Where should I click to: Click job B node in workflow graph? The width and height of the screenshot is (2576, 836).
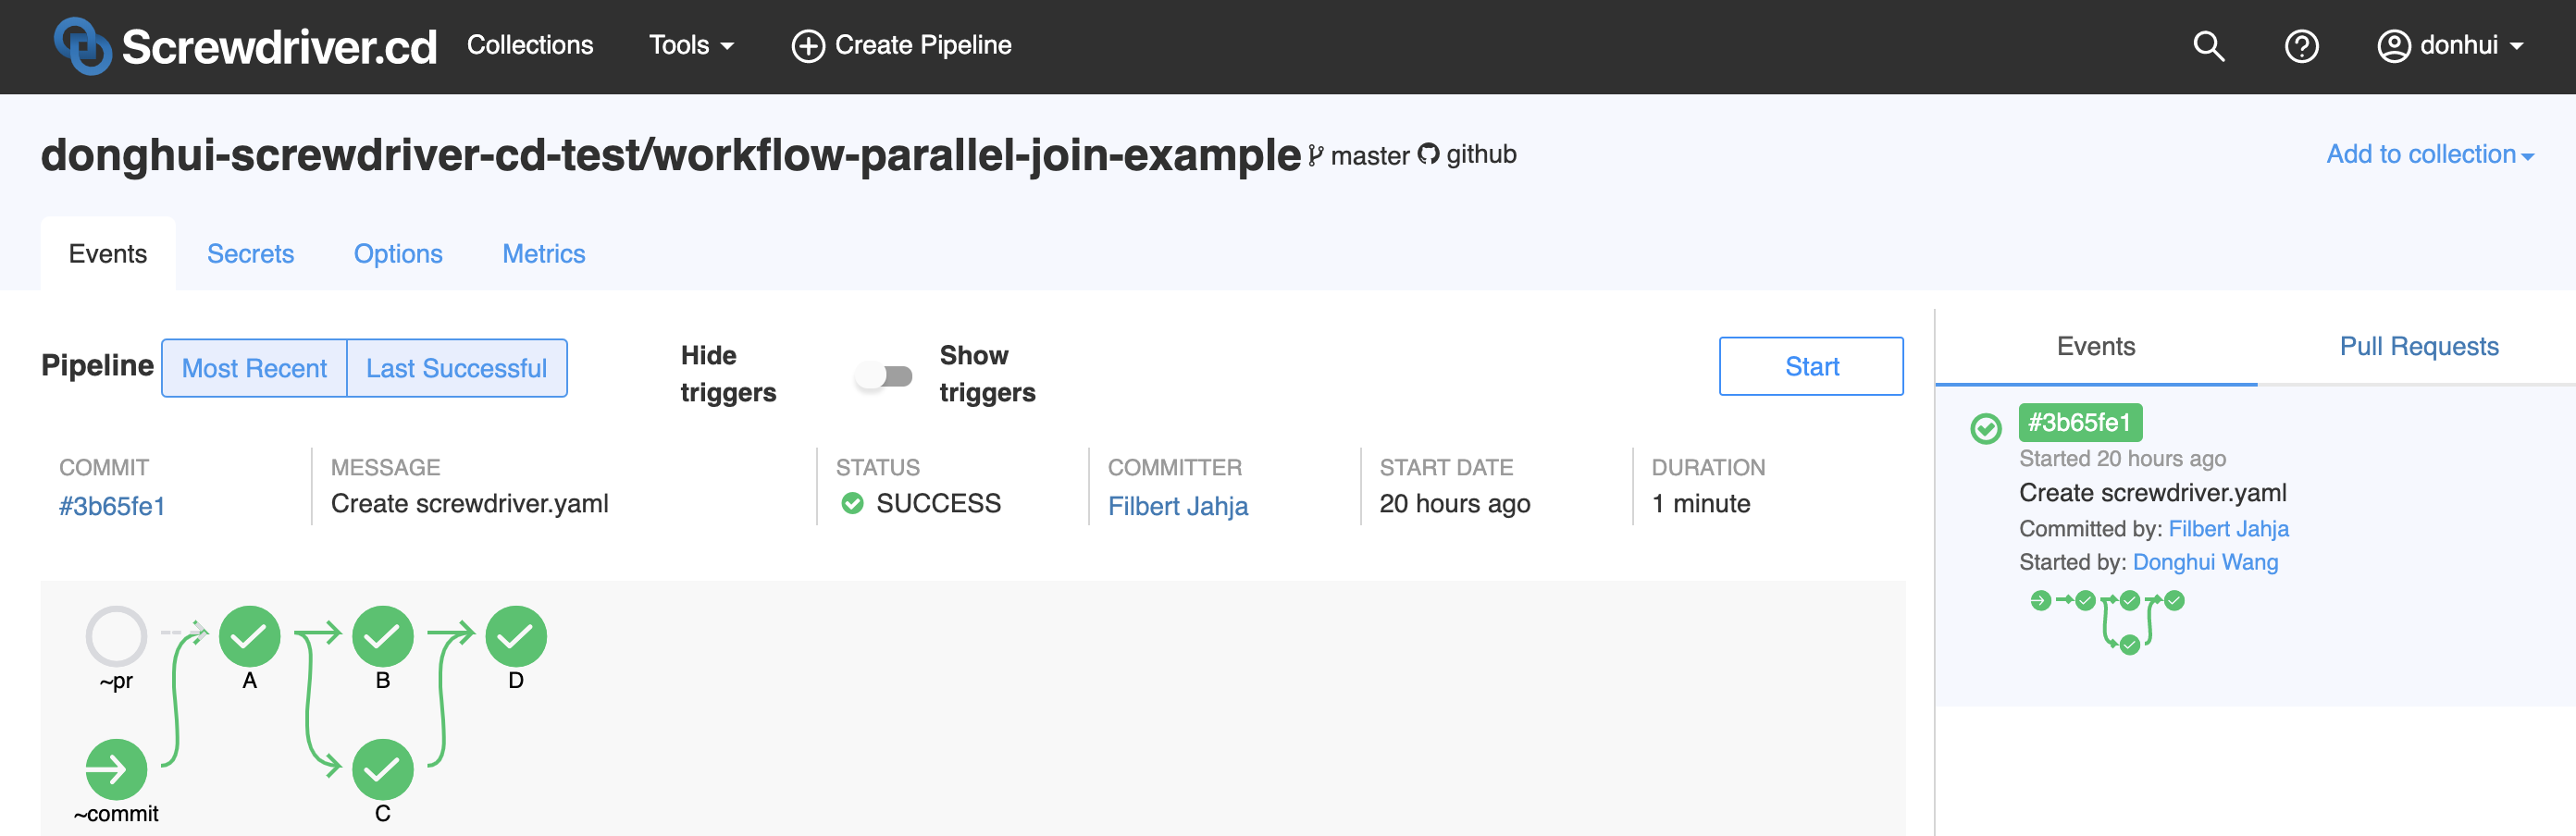382,636
